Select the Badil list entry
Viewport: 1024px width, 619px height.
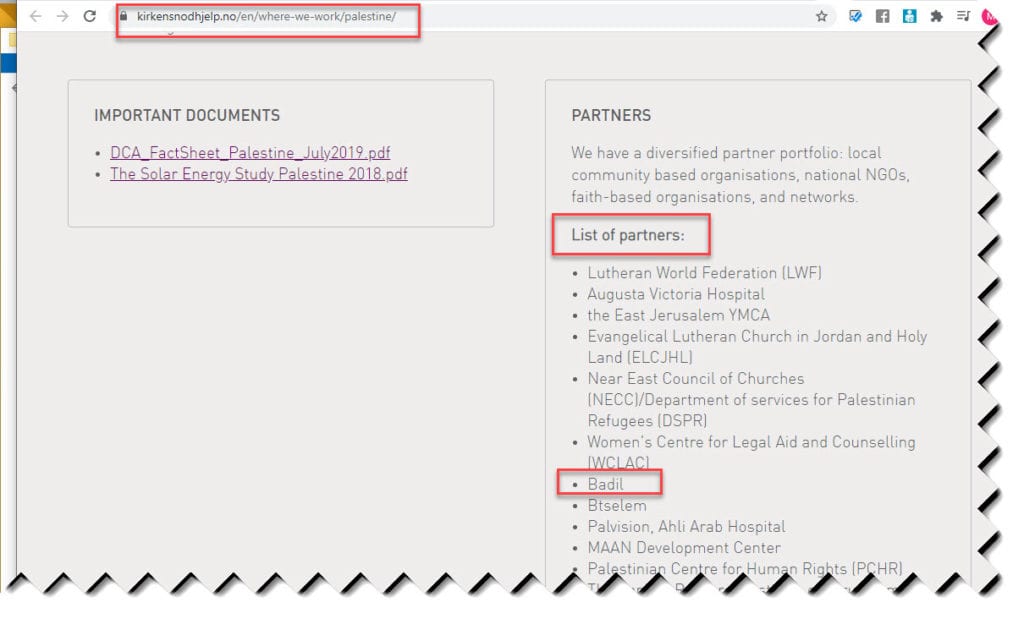605,484
